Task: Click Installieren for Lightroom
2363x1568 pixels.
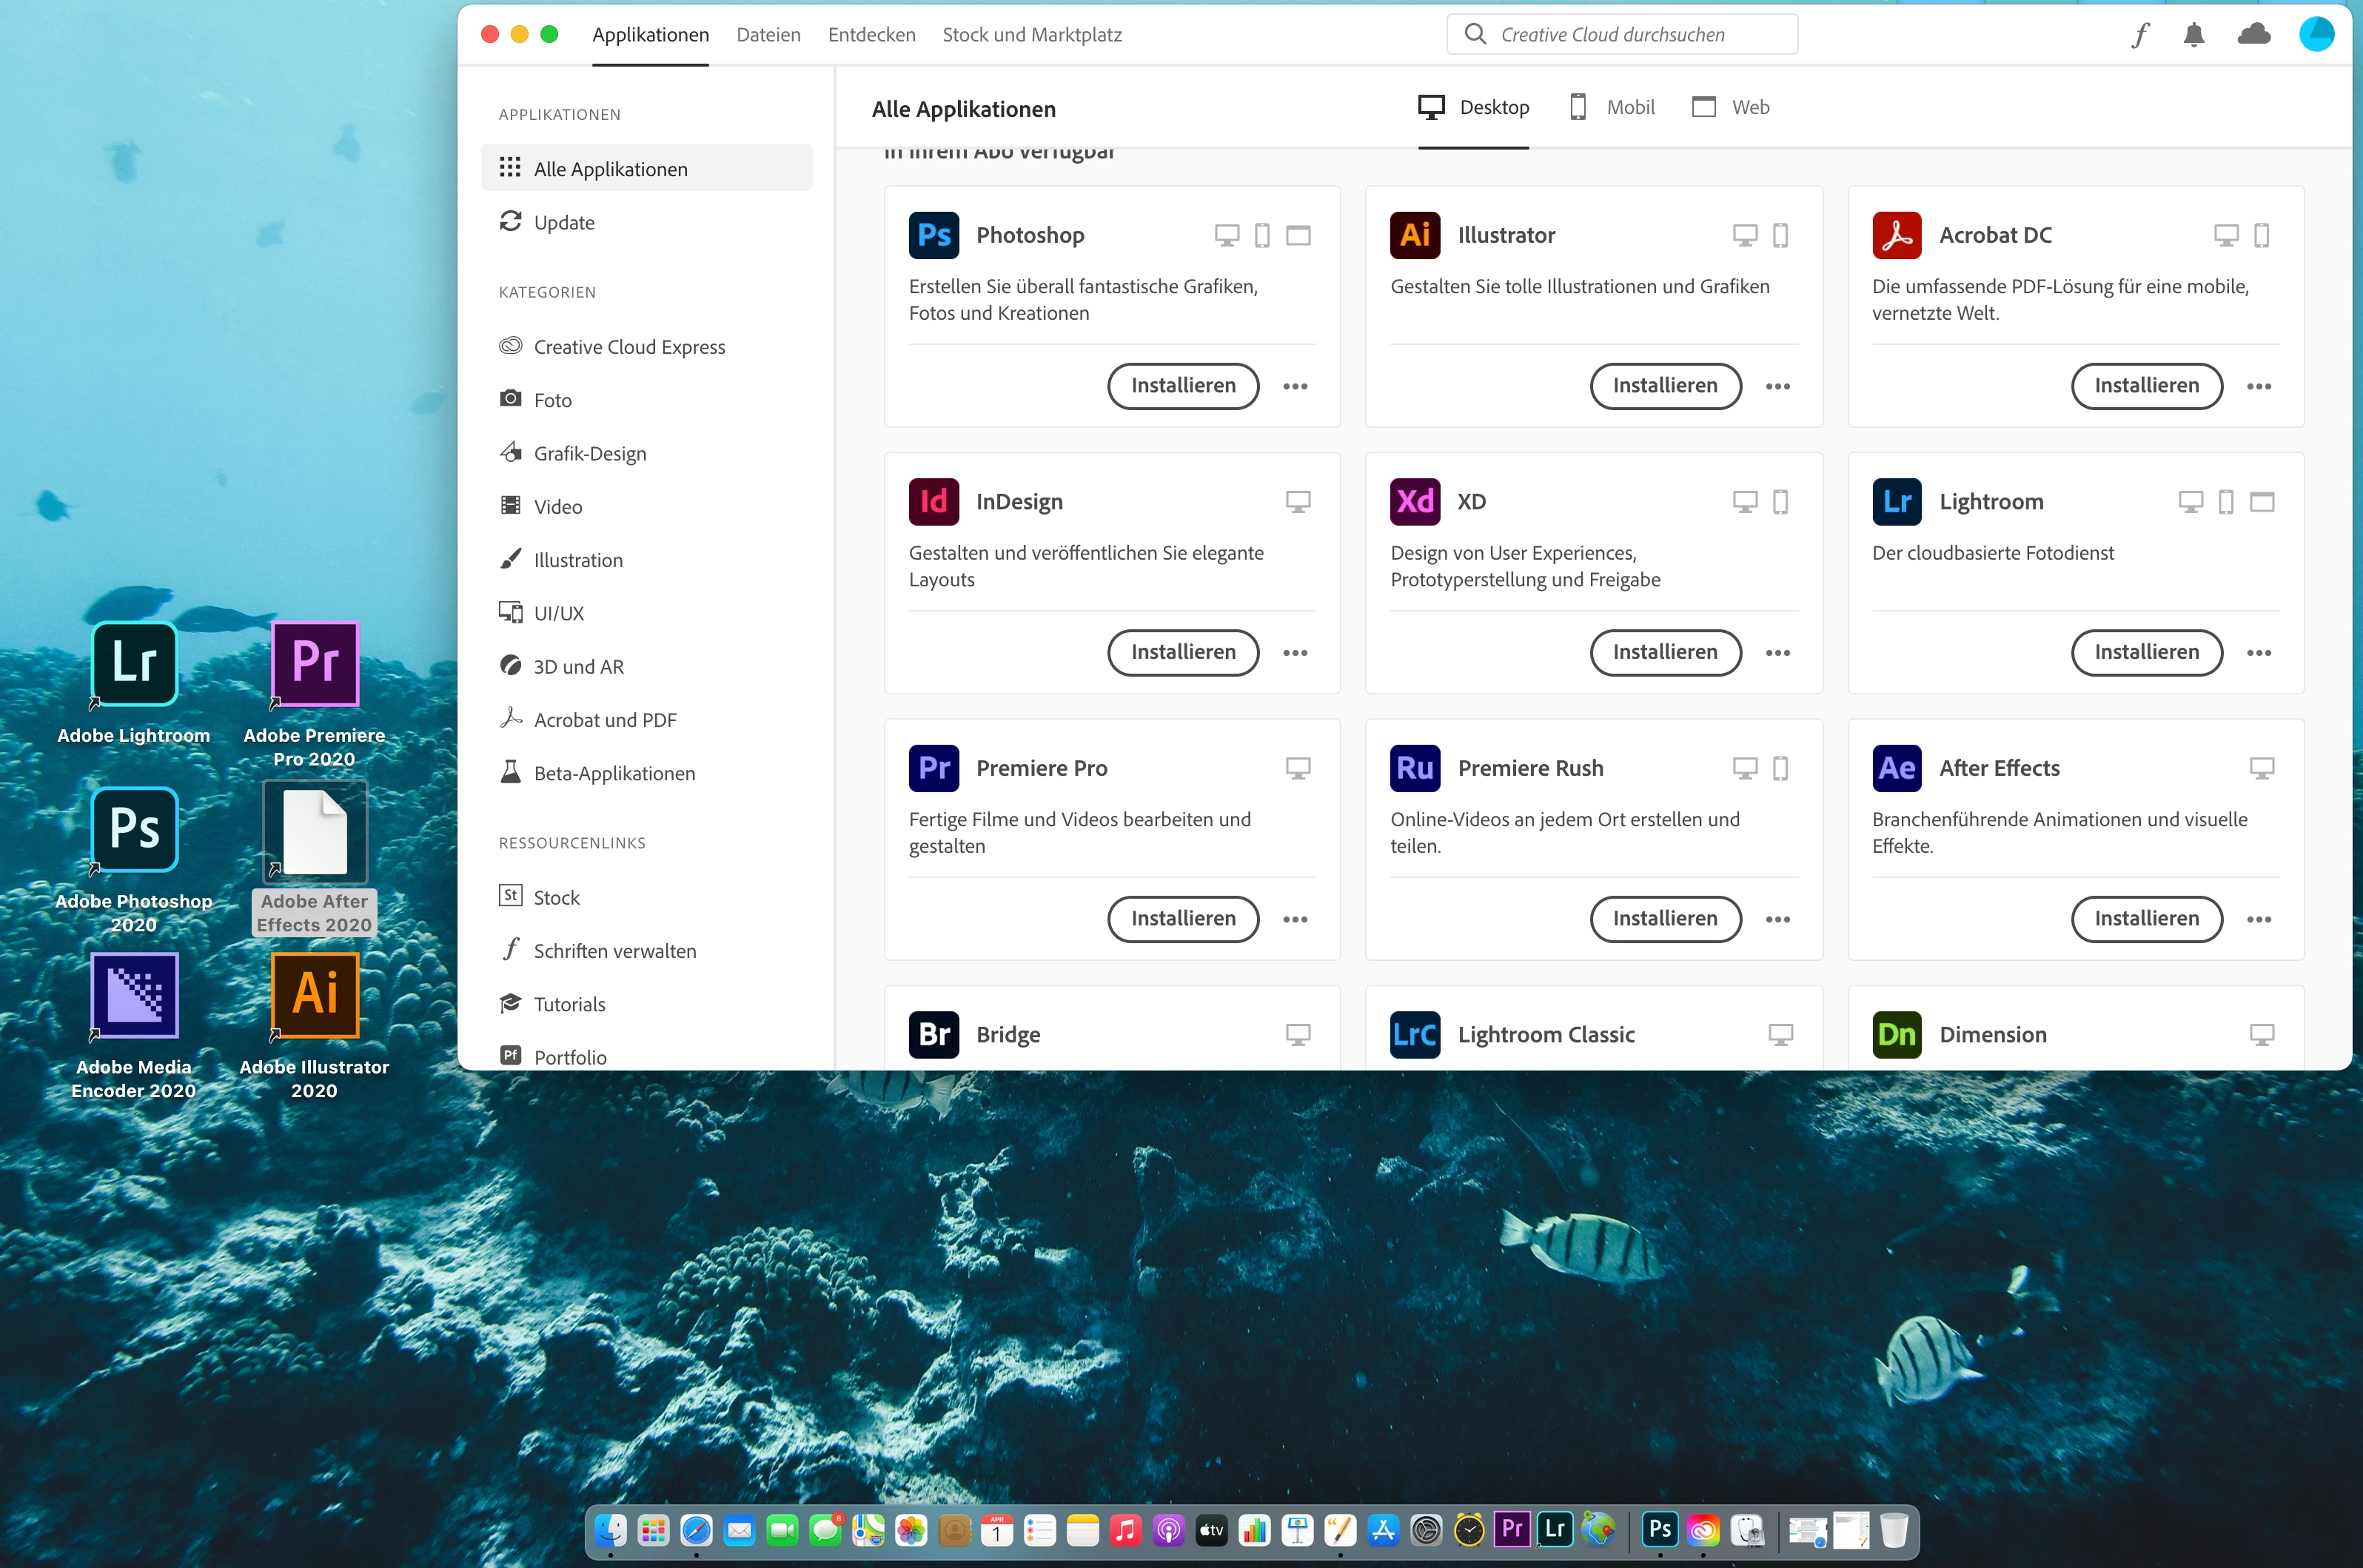Action: (2146, 652)
